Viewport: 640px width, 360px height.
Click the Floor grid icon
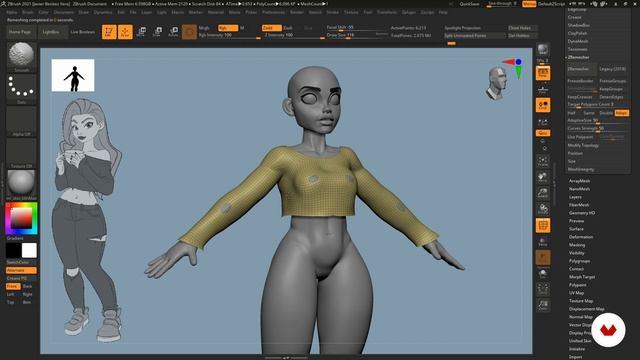[543, 89]
